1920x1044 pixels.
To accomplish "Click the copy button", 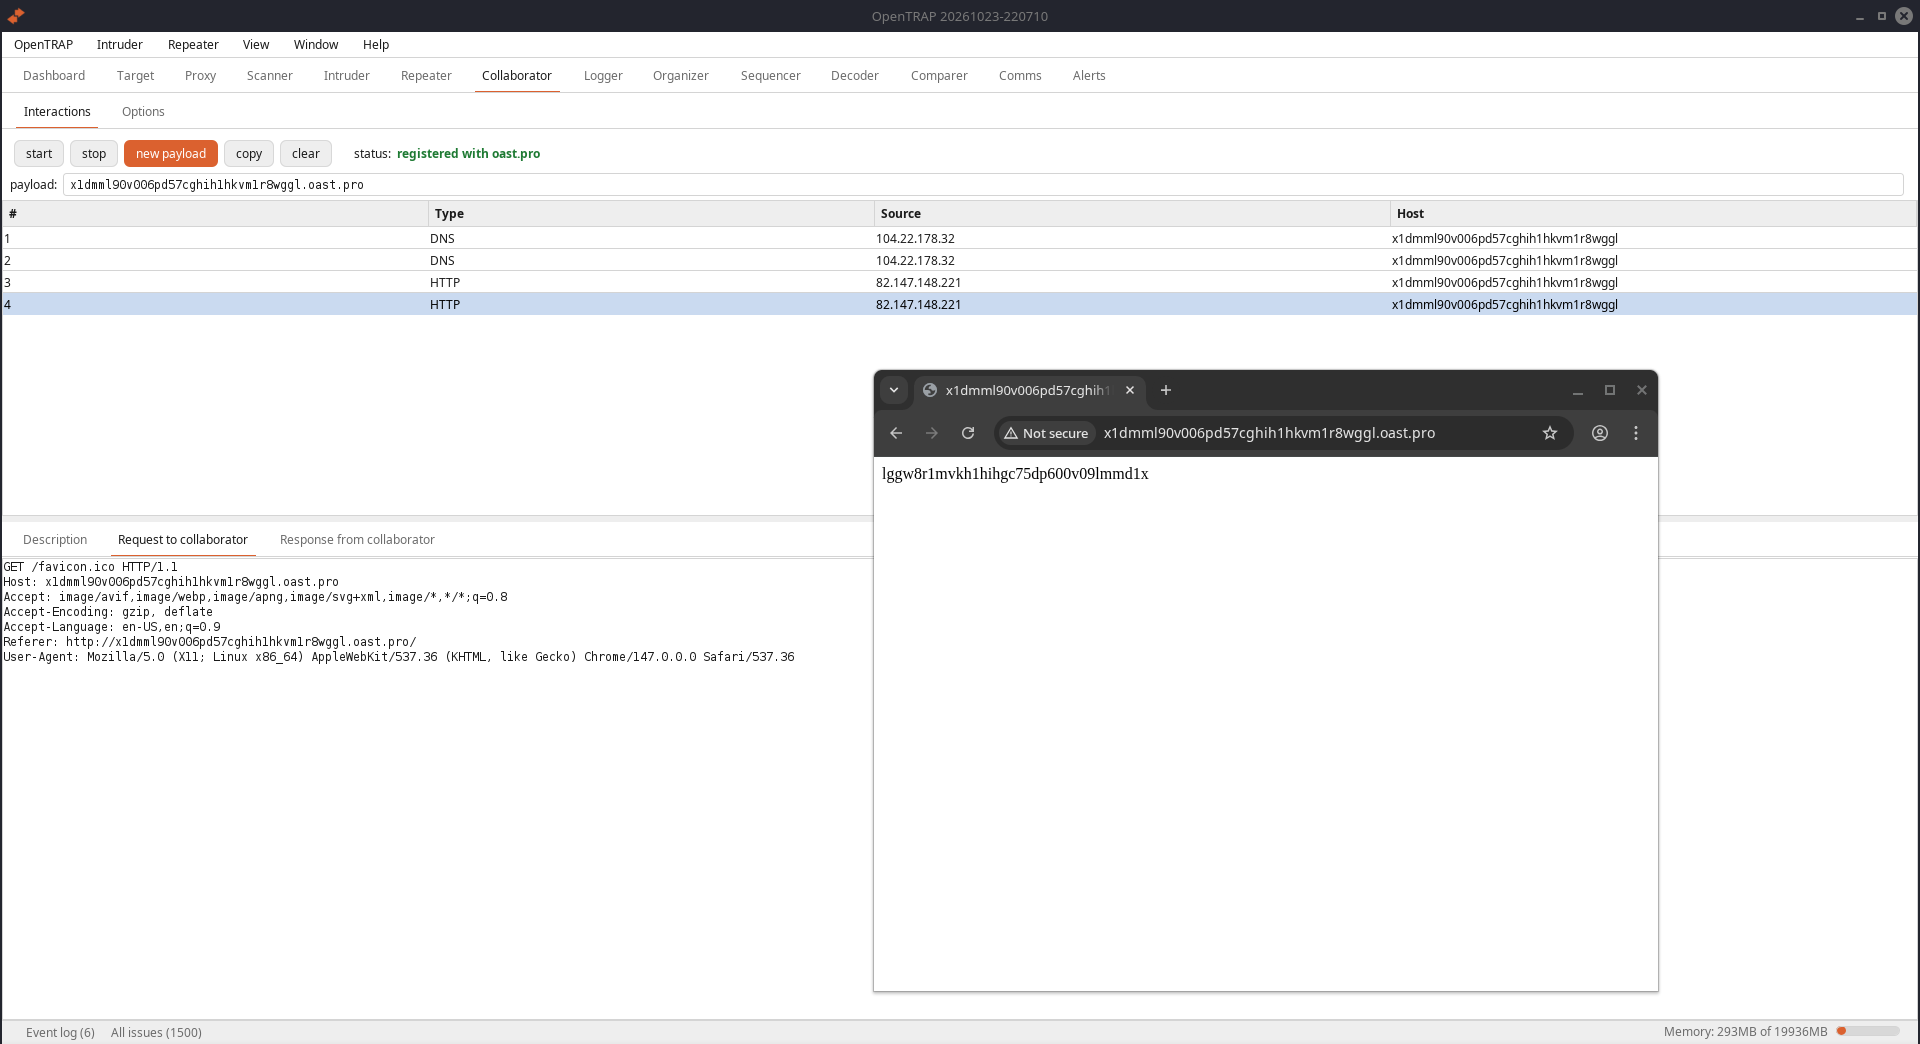I will click(249, 153).
